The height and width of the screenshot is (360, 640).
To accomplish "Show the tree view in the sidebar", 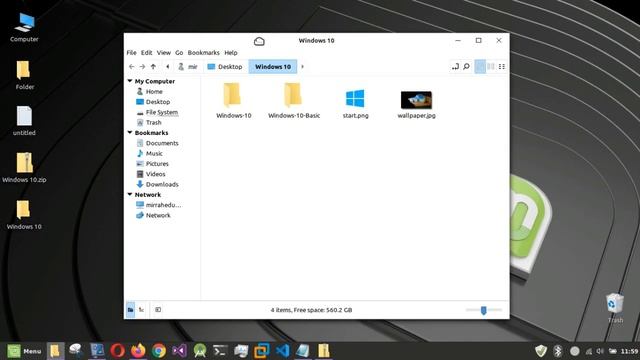I will tap(141, 310).
